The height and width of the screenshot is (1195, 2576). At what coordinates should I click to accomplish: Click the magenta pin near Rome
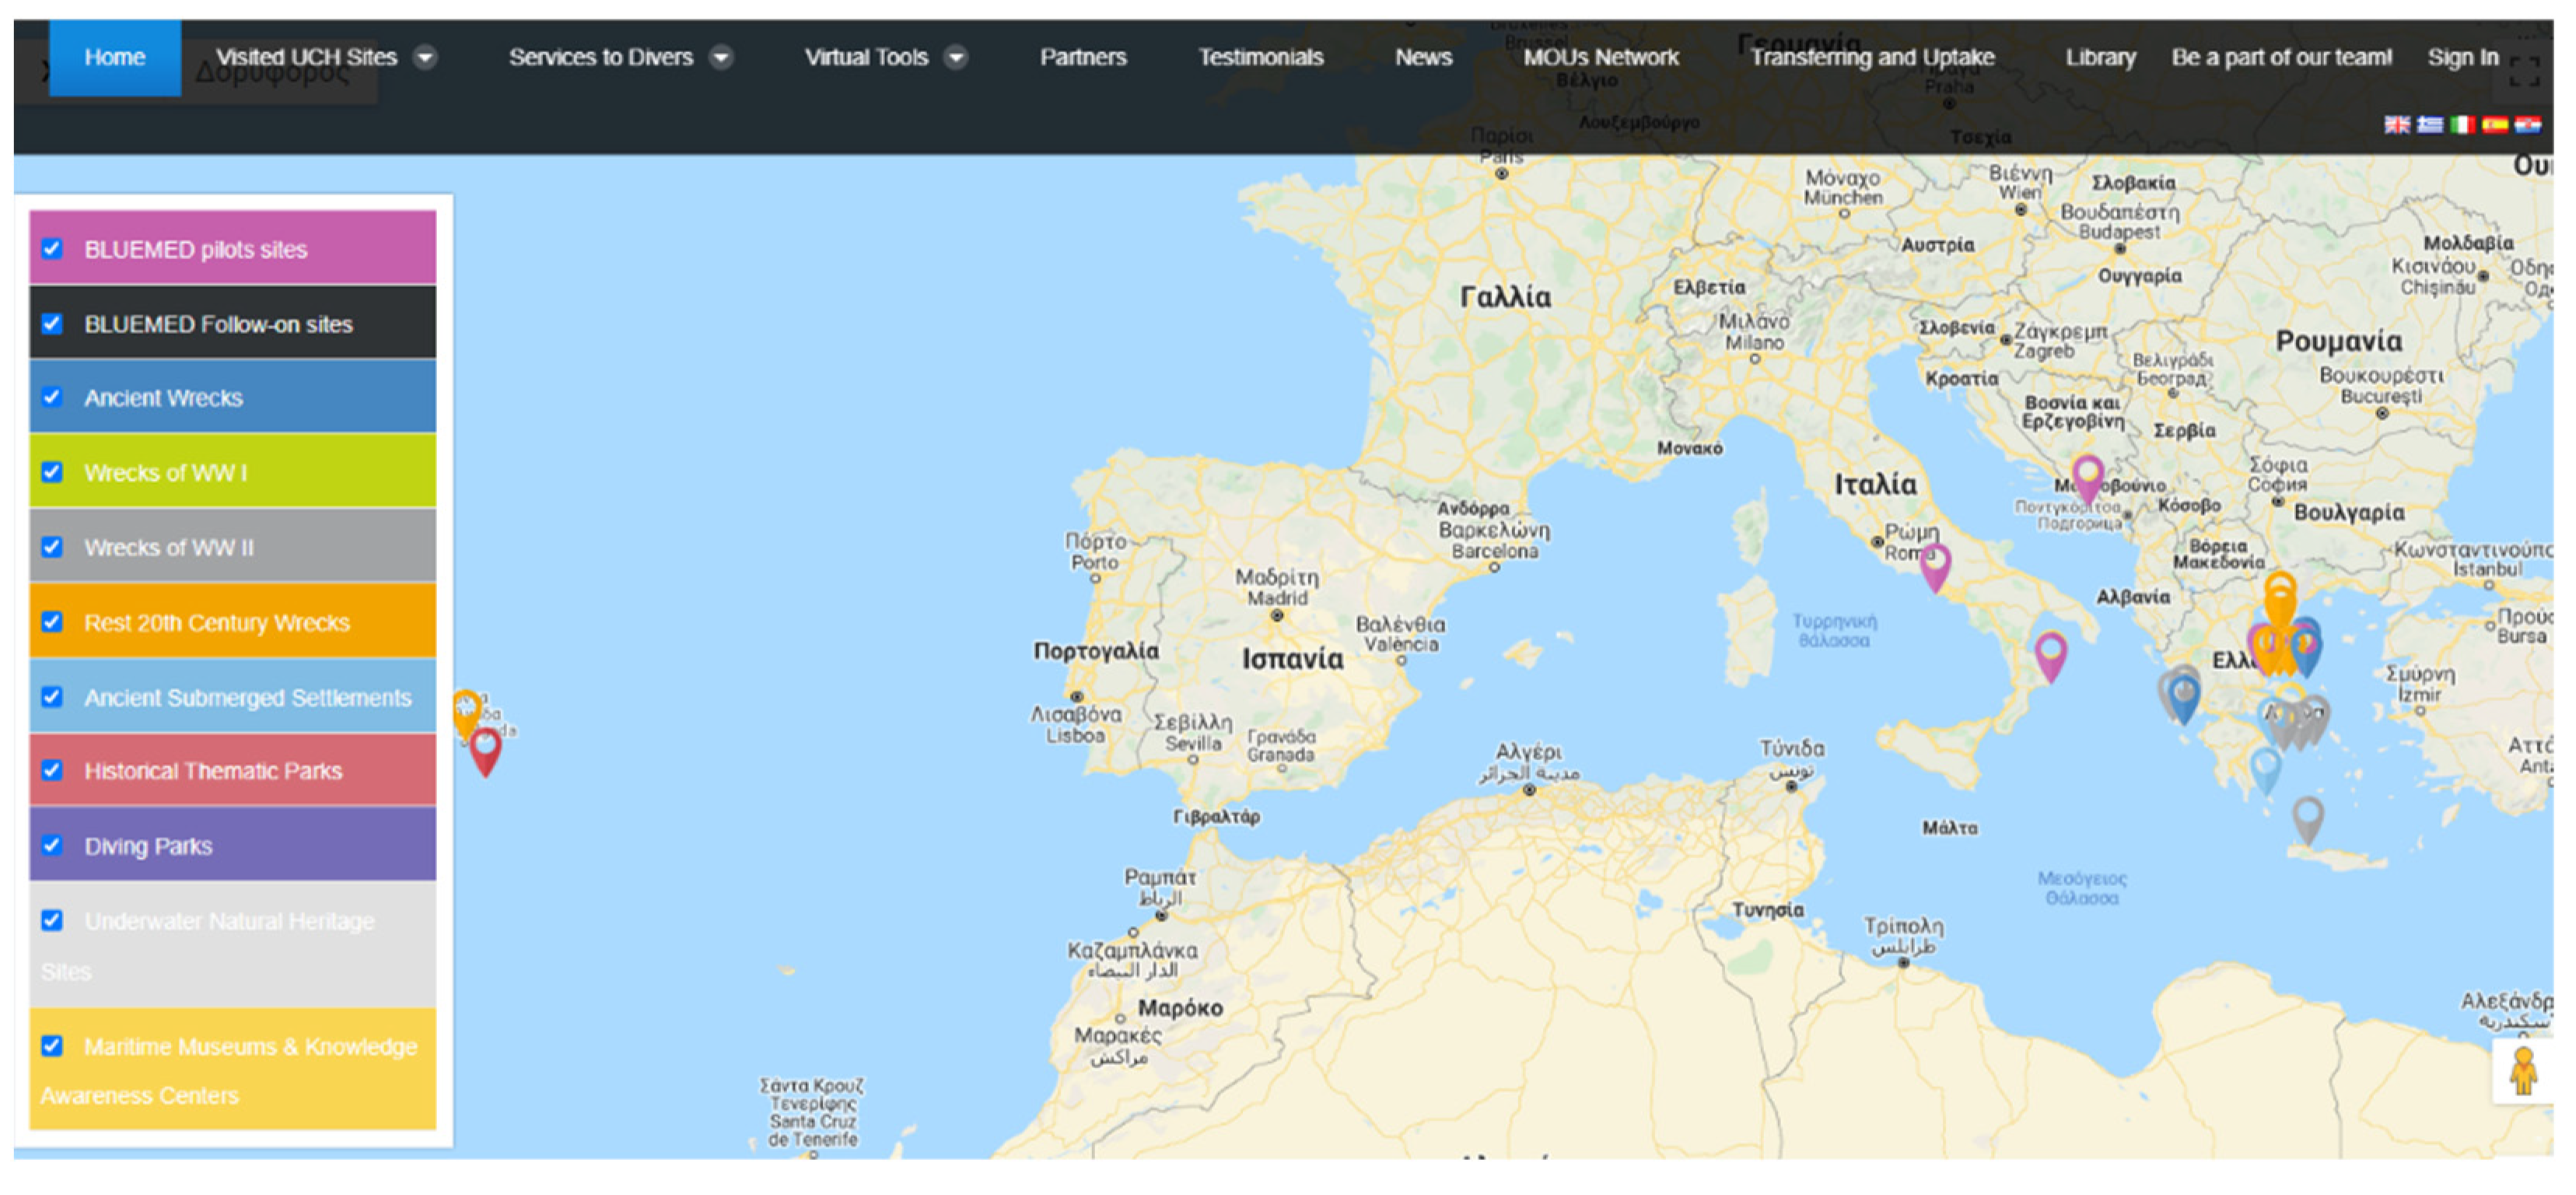click(1935, 566)
